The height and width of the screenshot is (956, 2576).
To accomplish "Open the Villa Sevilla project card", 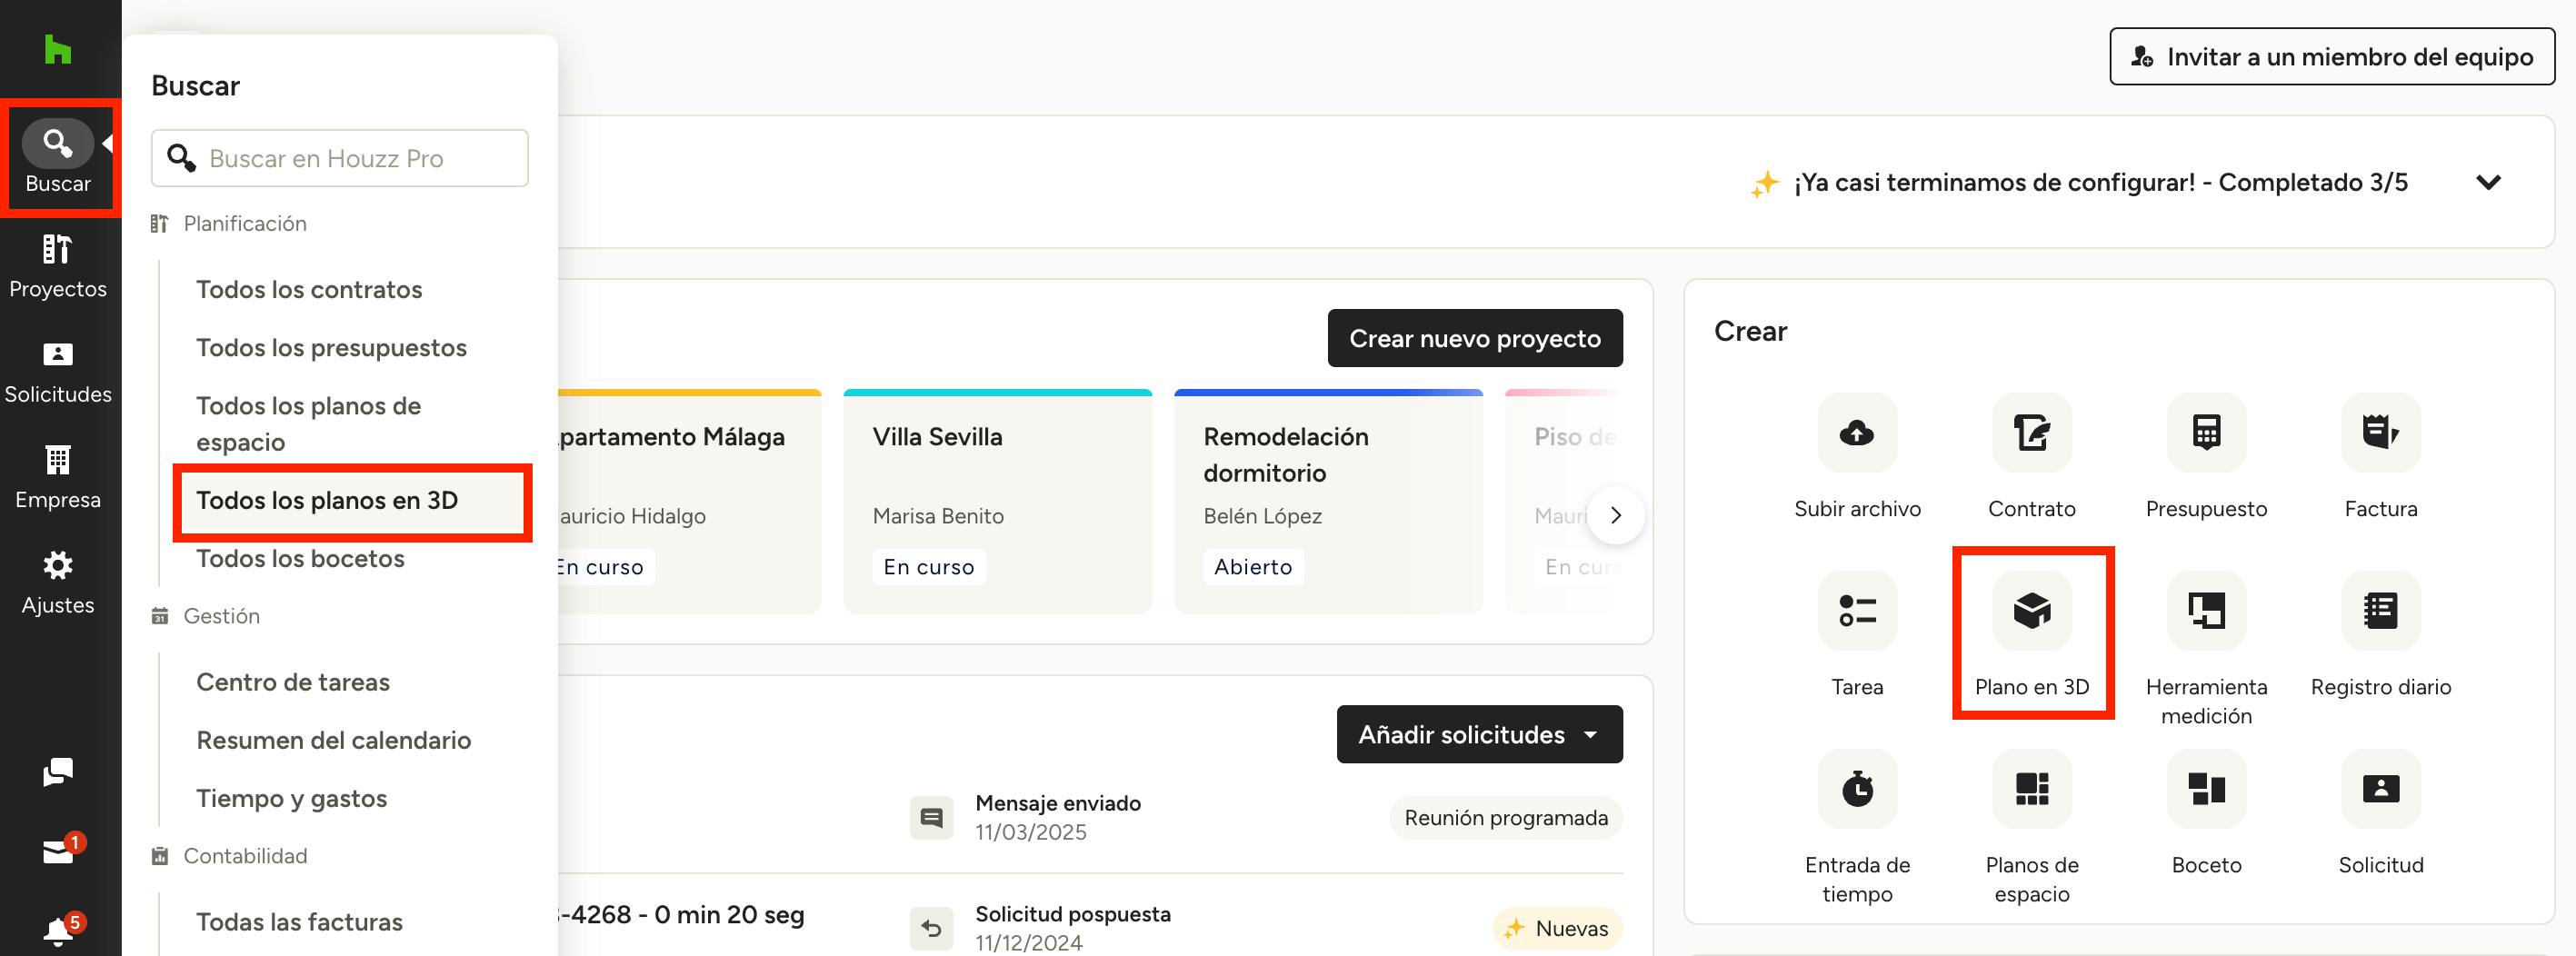I will click(x=996, y=500).
